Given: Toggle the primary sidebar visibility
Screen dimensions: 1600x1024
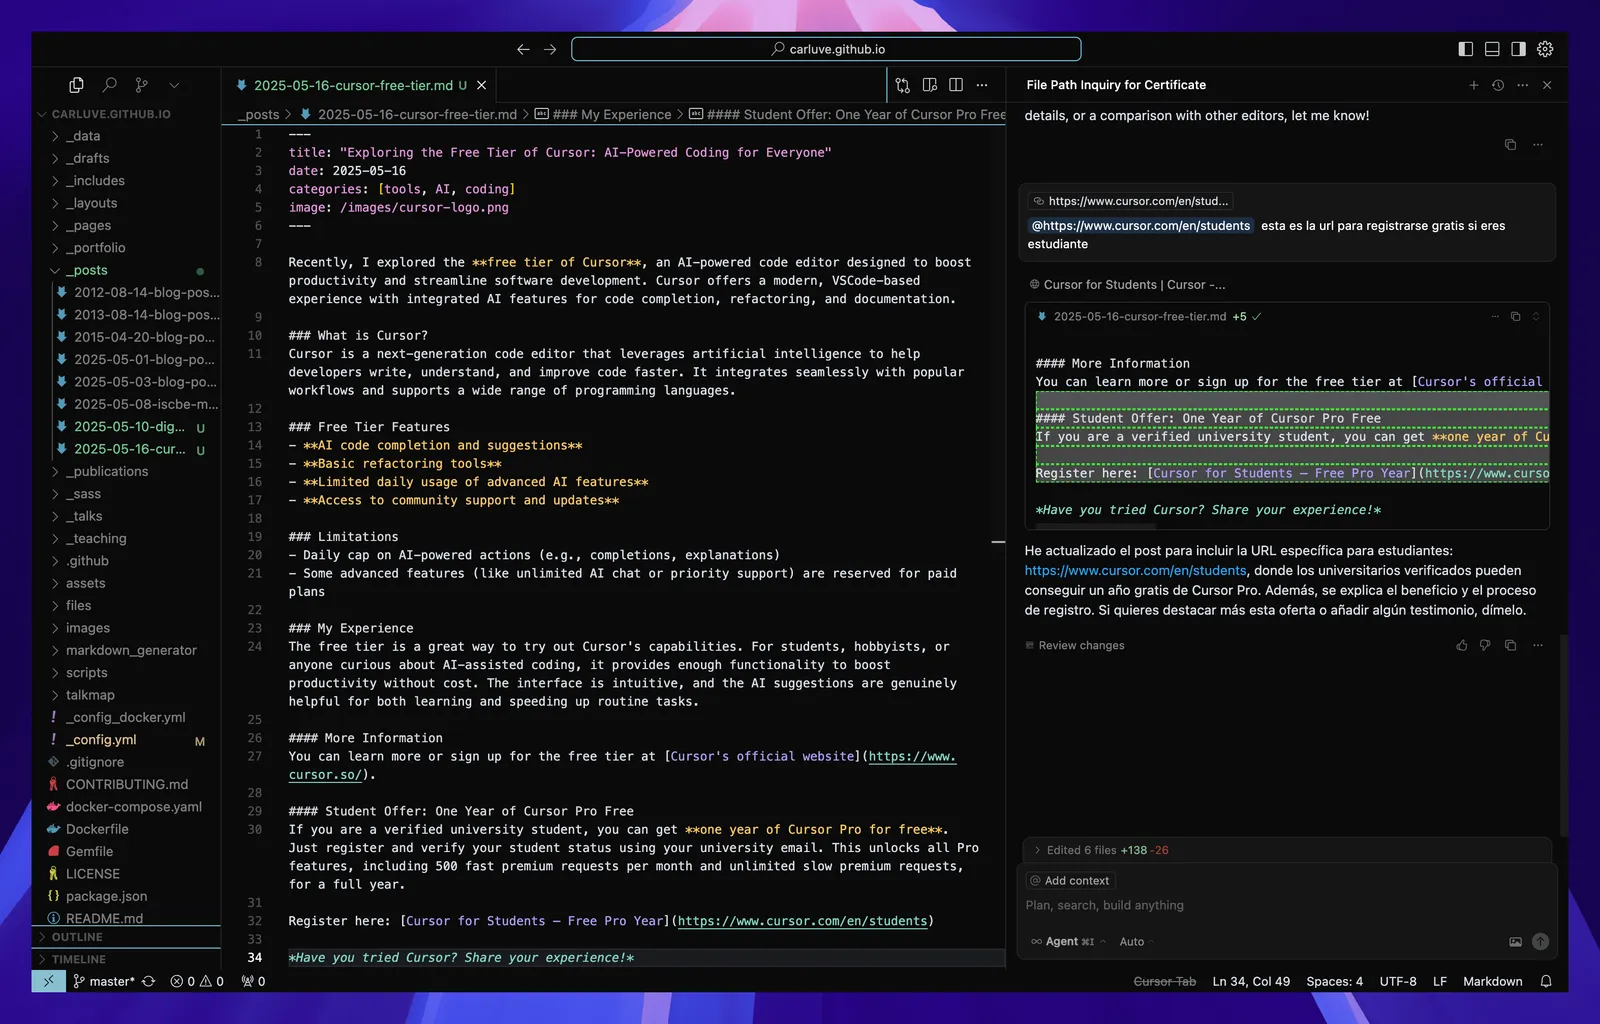Looking at the screenshot, I should pyautogui.click(x=1466, y=49).
